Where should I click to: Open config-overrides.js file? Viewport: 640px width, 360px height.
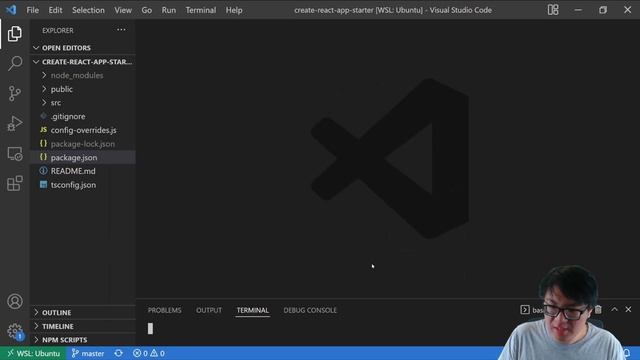83,130
